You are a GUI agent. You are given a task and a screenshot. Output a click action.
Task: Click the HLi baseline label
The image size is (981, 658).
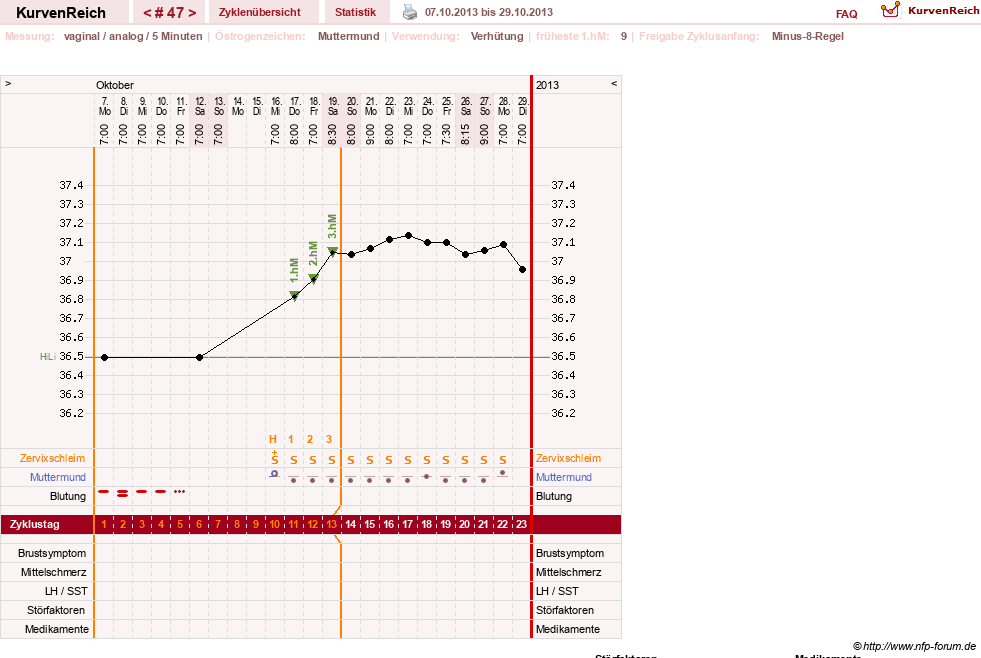click(x=48, y=357)
